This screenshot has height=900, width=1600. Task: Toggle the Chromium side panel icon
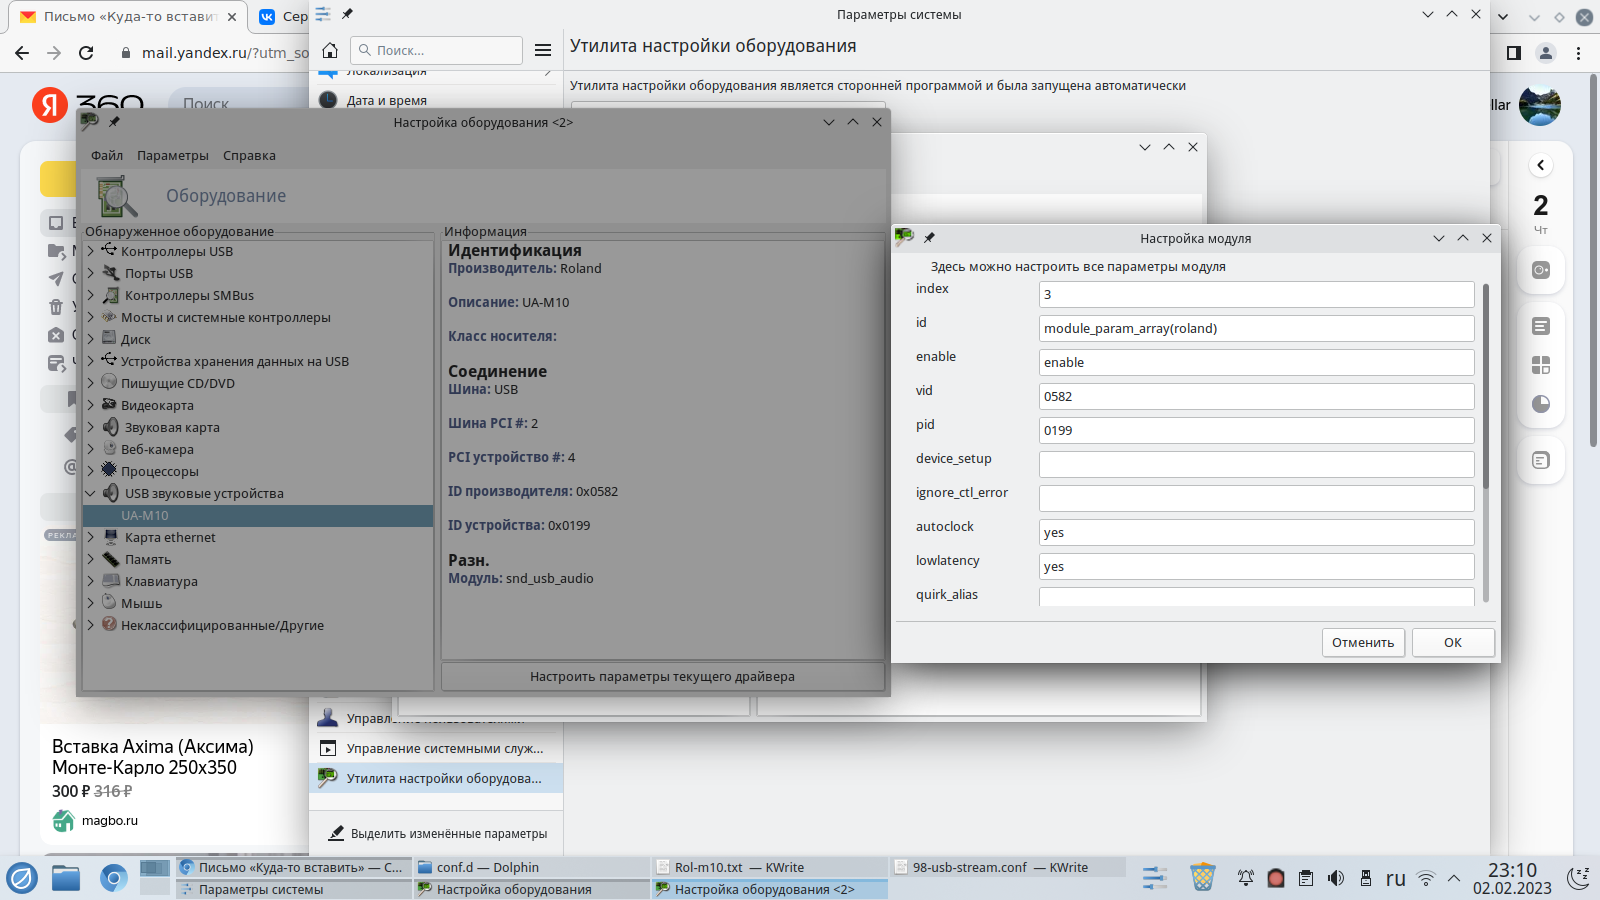point(1514,52)
